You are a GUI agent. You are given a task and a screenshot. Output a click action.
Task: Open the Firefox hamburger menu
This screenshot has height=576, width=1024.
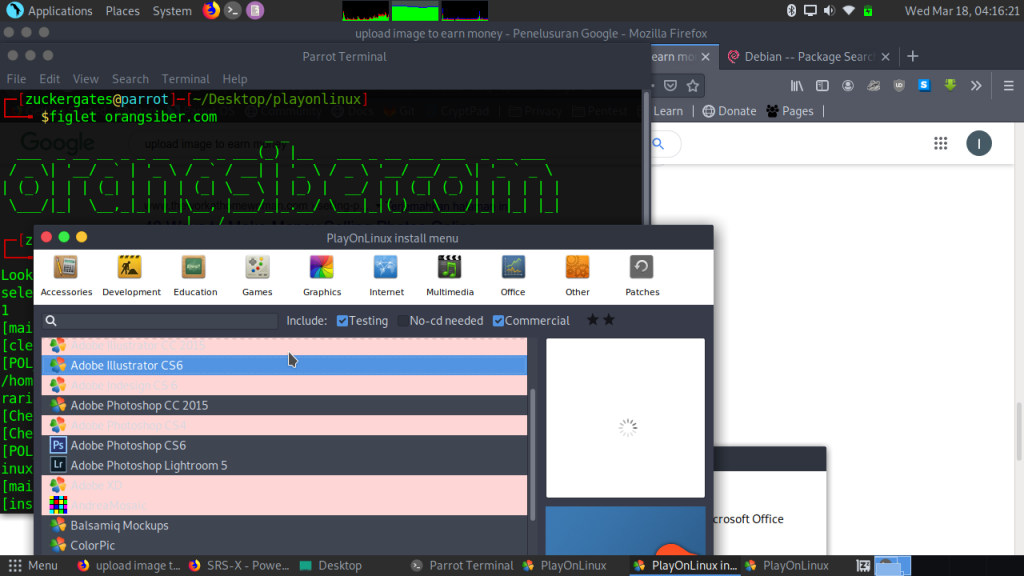[x=1008, y=86]
